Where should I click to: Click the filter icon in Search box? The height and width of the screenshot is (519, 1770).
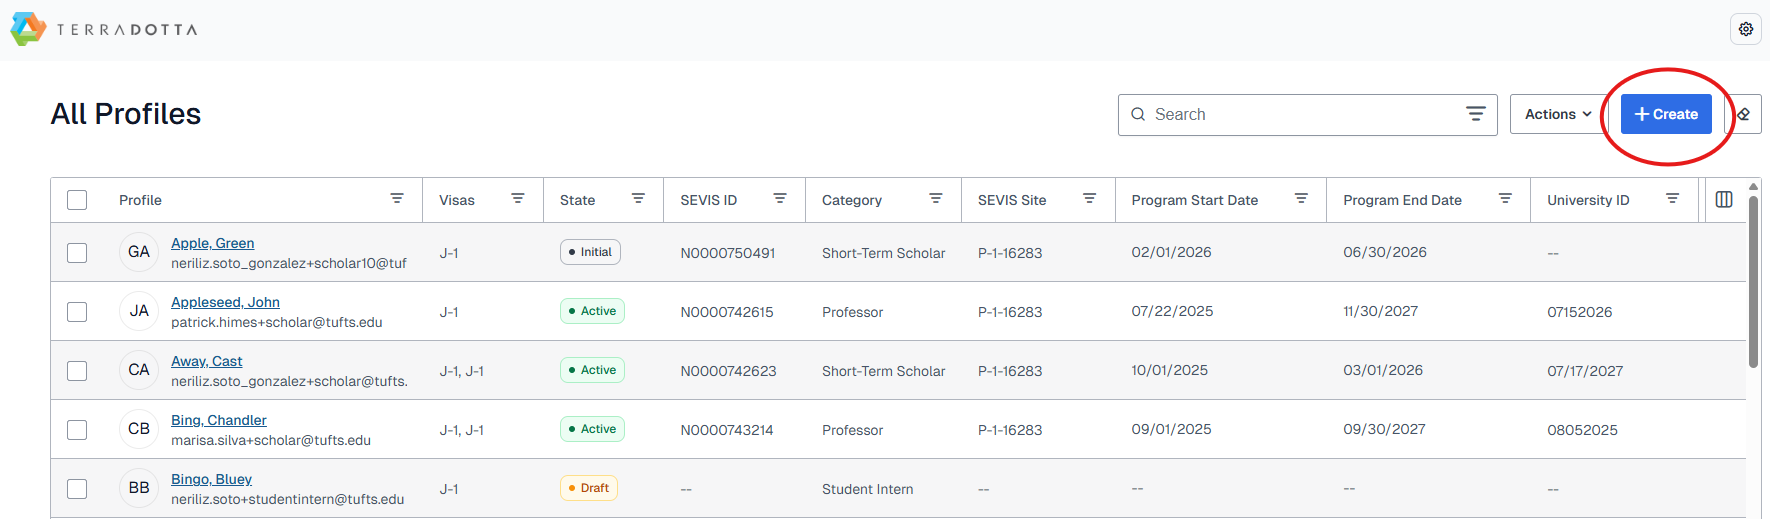(1475, 114)
